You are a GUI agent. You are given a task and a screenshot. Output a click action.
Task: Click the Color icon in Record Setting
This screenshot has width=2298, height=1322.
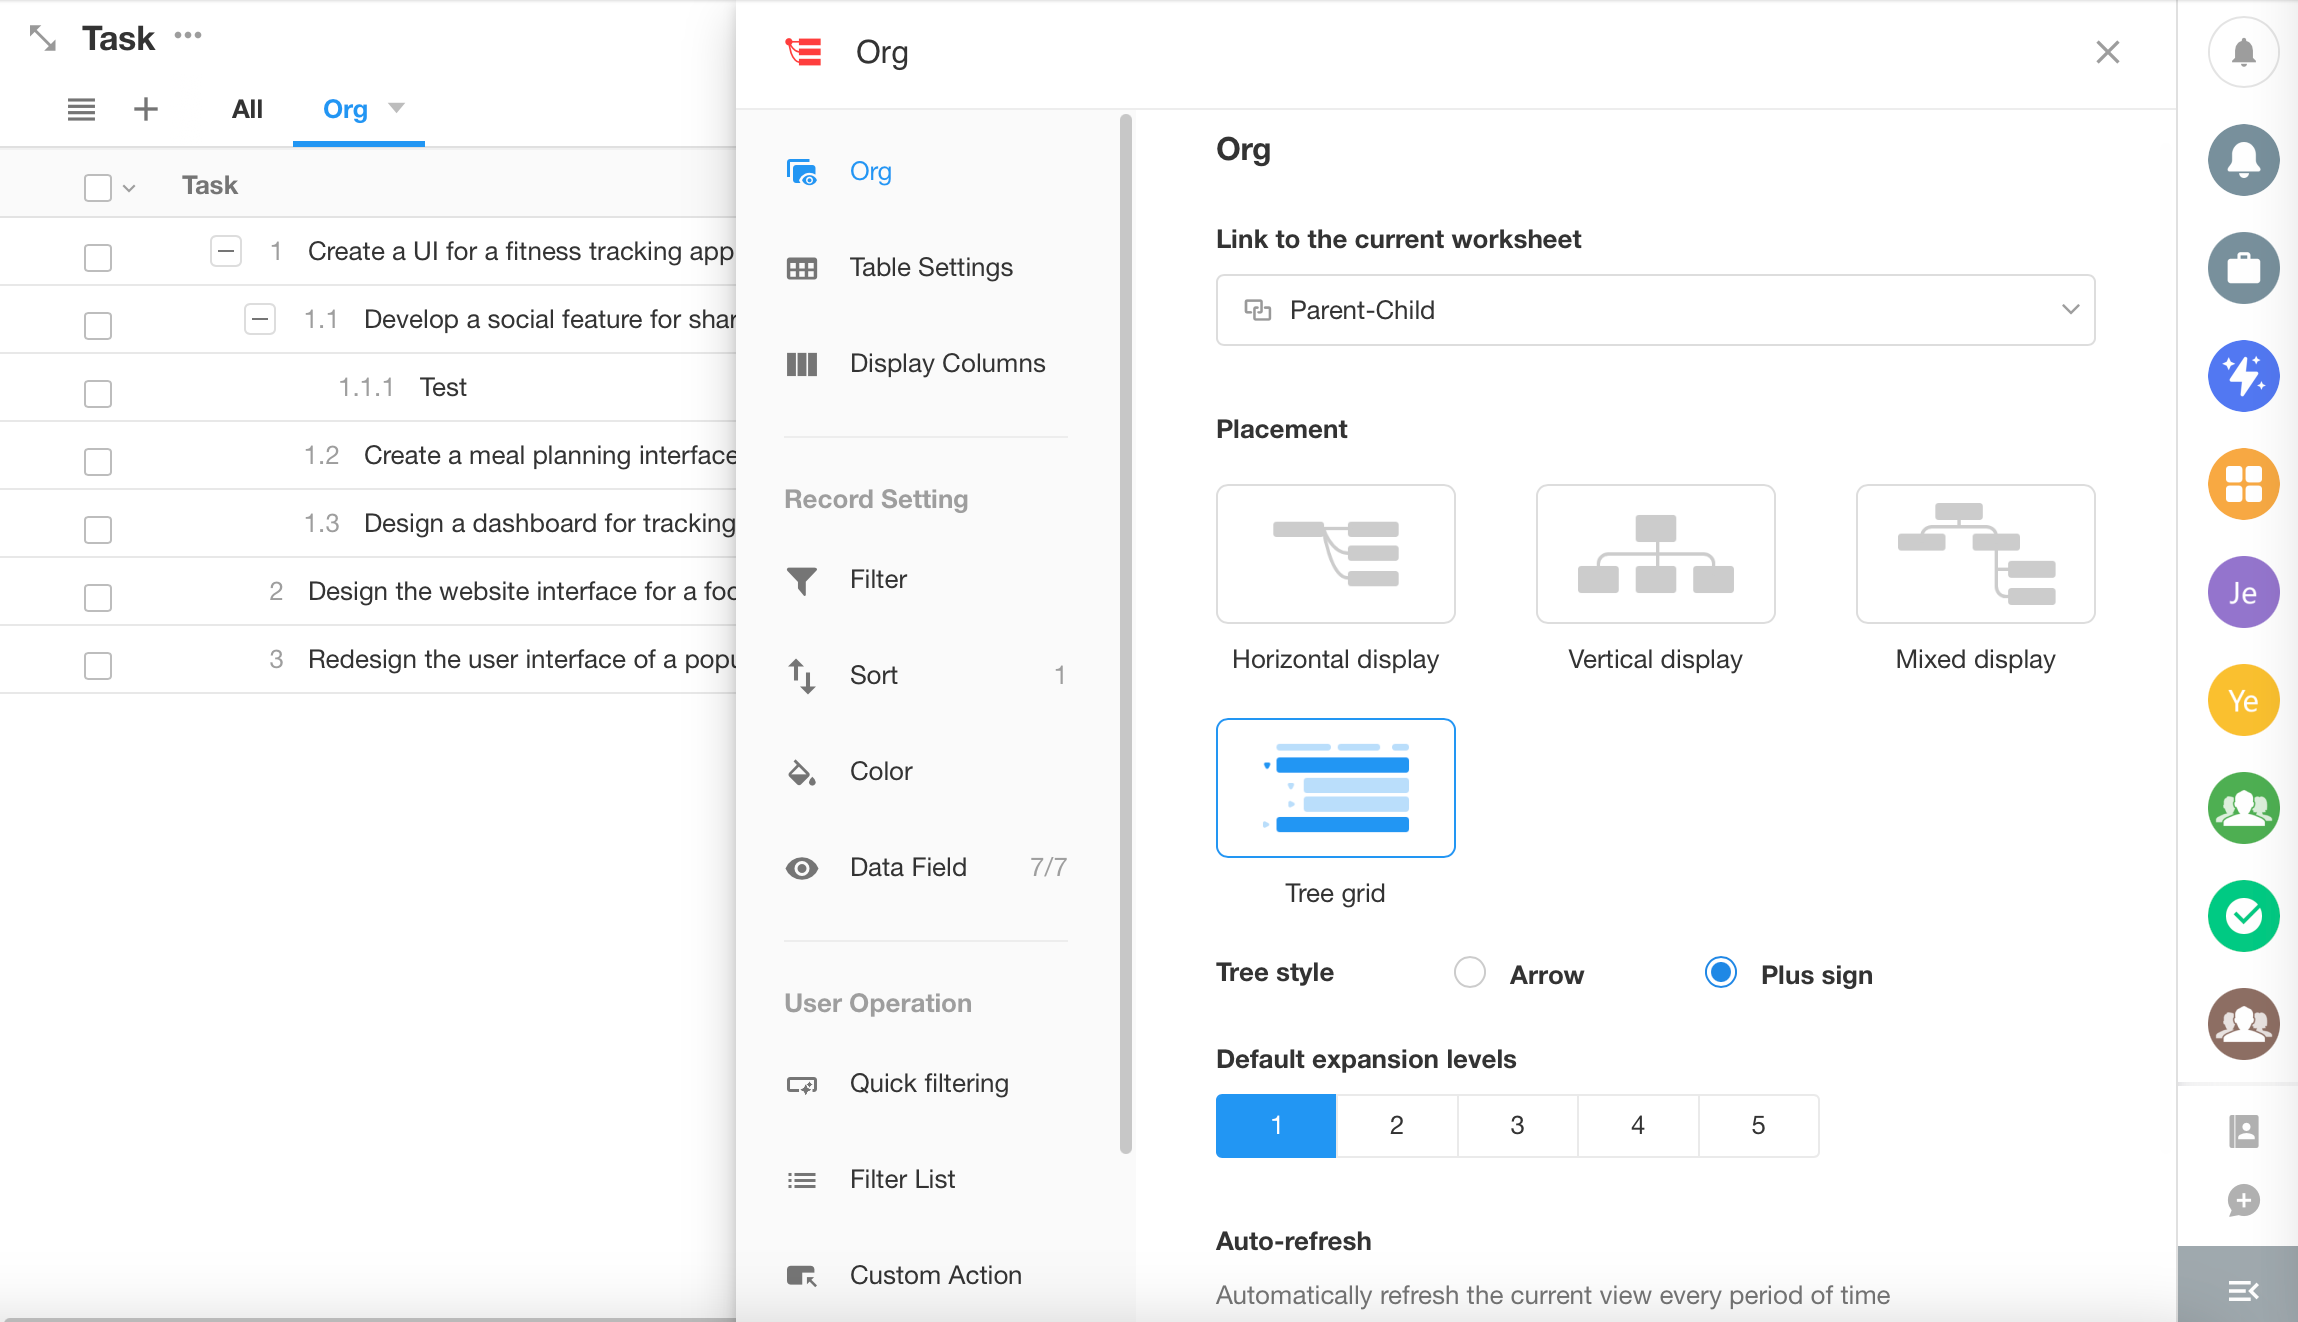[x=803, y=771]
